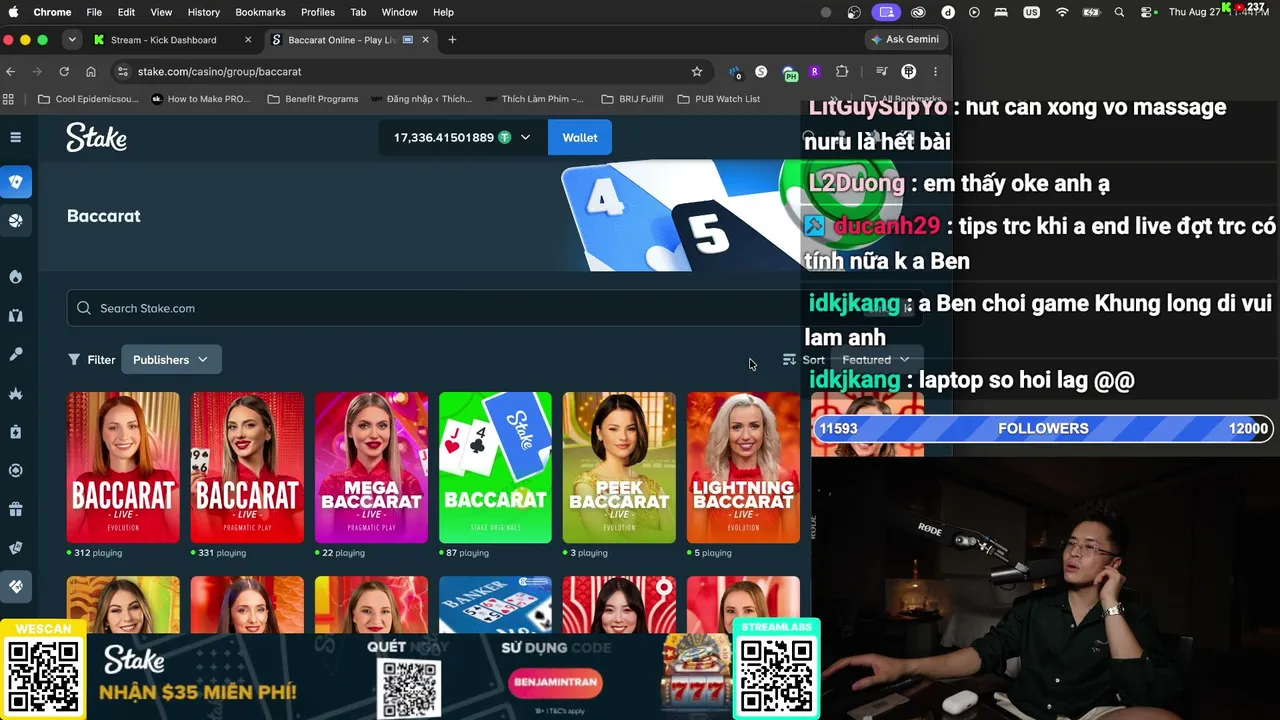Image resolution: width=1280 pixels, height=720 pixels.
Task: Close the Stream - Kick Dashboard tab
Action: tap(248, 40)
